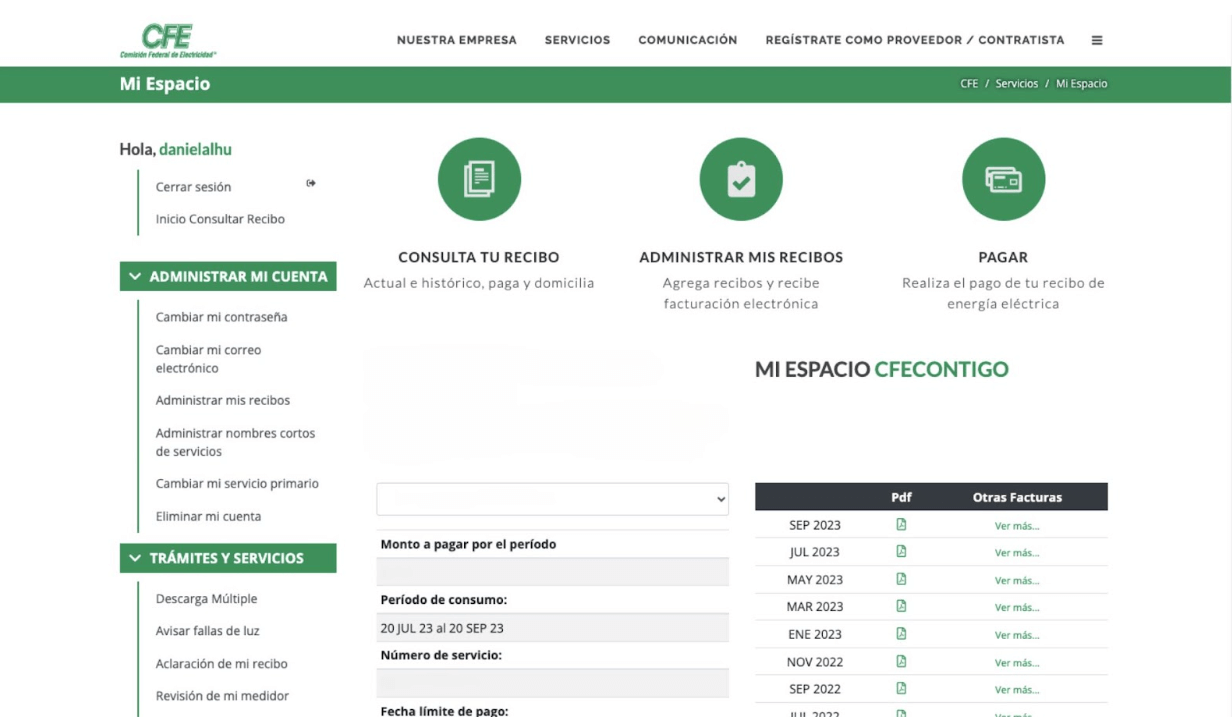Click the Administrar Mis Recibos clipboard icon
Viewport: 1232px width, 720px height.
click(741, 179)
